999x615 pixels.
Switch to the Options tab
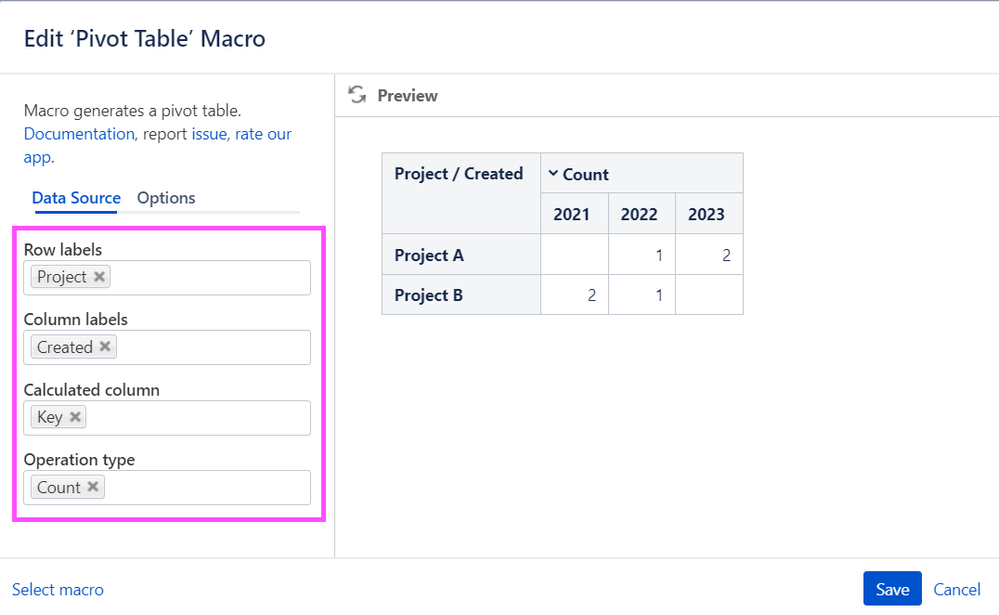point(166,198)
